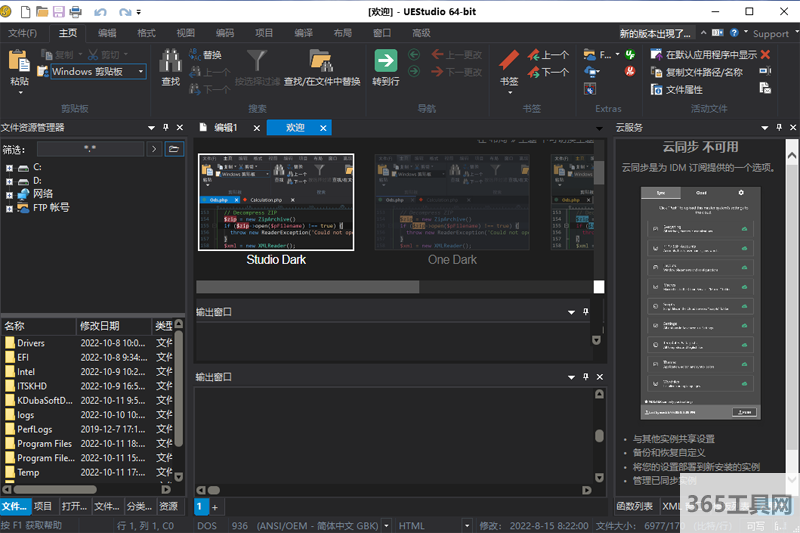The width and height of the screenshot is (800, 533).
Task: Click the Go to Line (转到行) icon
Action: pyautogui.click(x=386, y=62)
